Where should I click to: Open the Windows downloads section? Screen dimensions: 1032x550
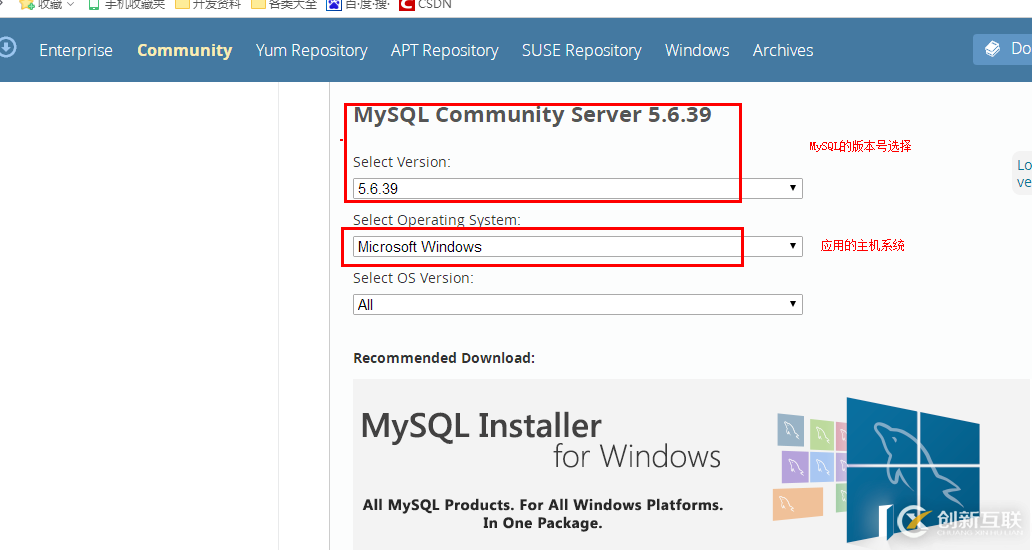tap(697, 51)
